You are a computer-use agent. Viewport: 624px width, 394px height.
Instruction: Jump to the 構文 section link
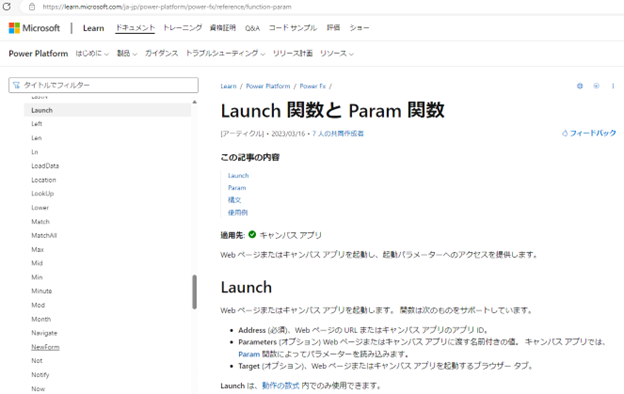coord(234,200)
